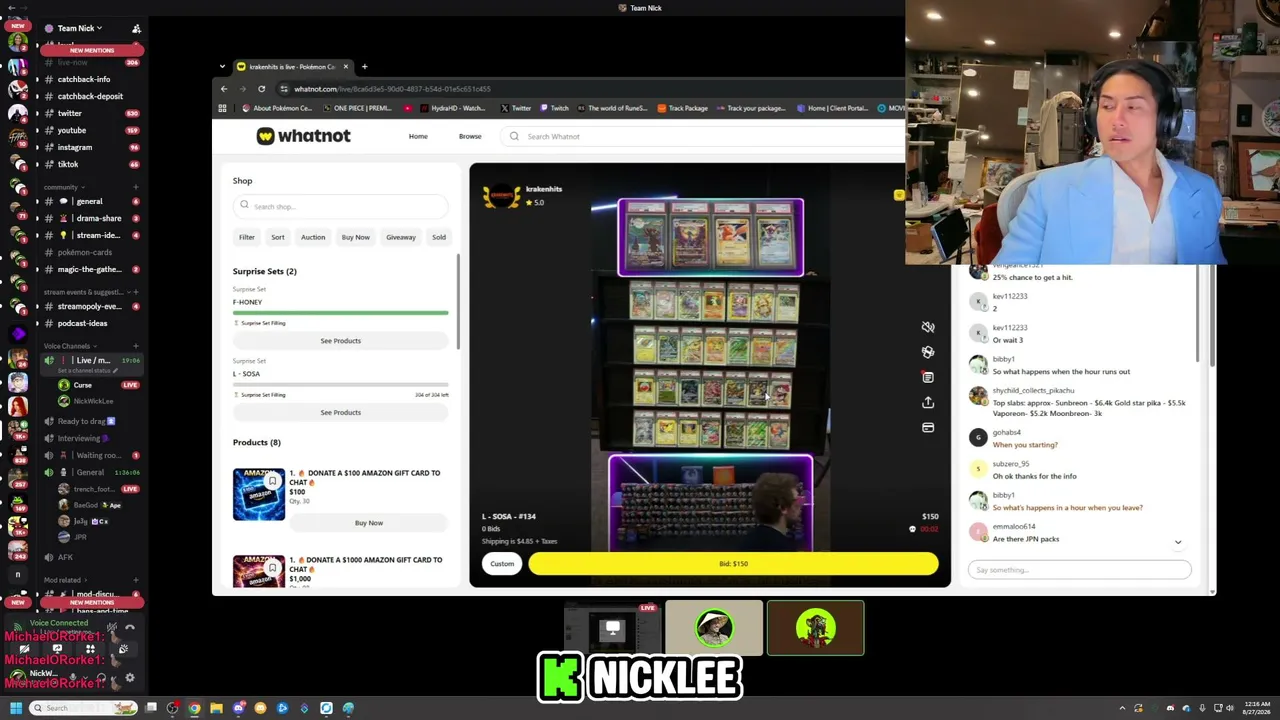Click the Search Whatnot field
Screen dimensions: 1280x720
pos(700,136)
